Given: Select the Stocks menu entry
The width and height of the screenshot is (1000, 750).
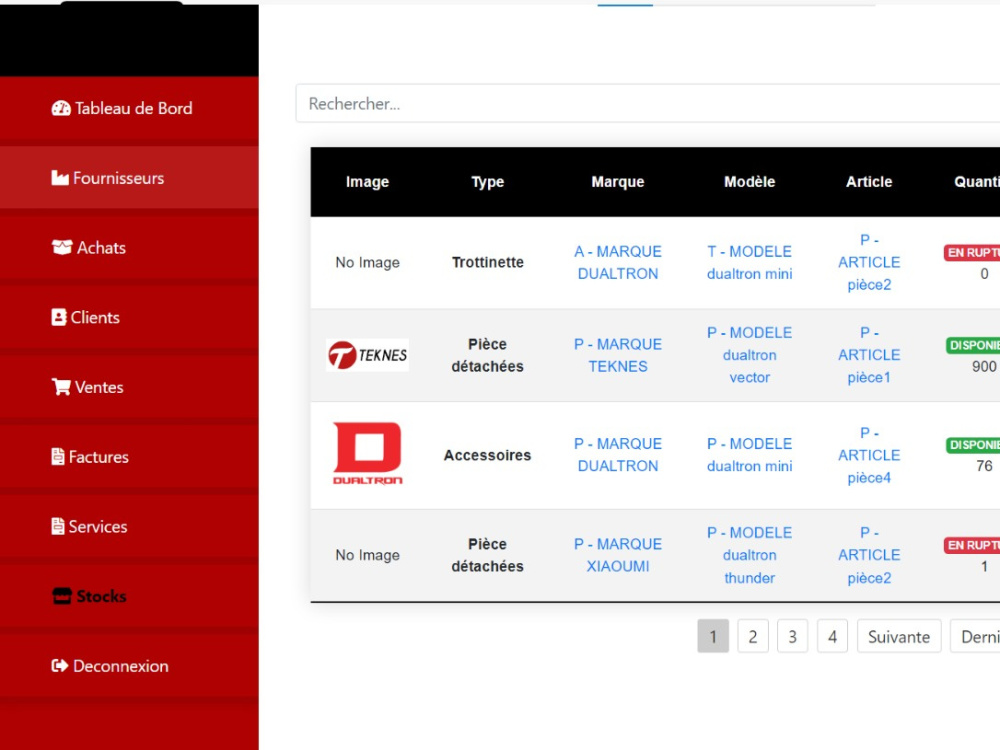Looking at the screenshot, I should (129, 596).
